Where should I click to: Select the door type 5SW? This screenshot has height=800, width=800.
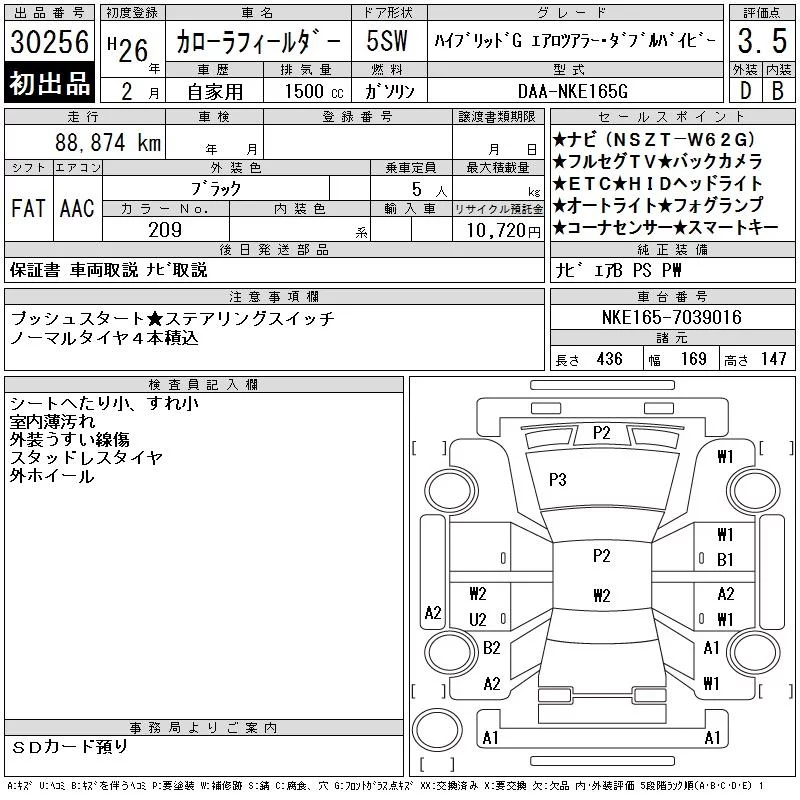(x=387, y=41)
